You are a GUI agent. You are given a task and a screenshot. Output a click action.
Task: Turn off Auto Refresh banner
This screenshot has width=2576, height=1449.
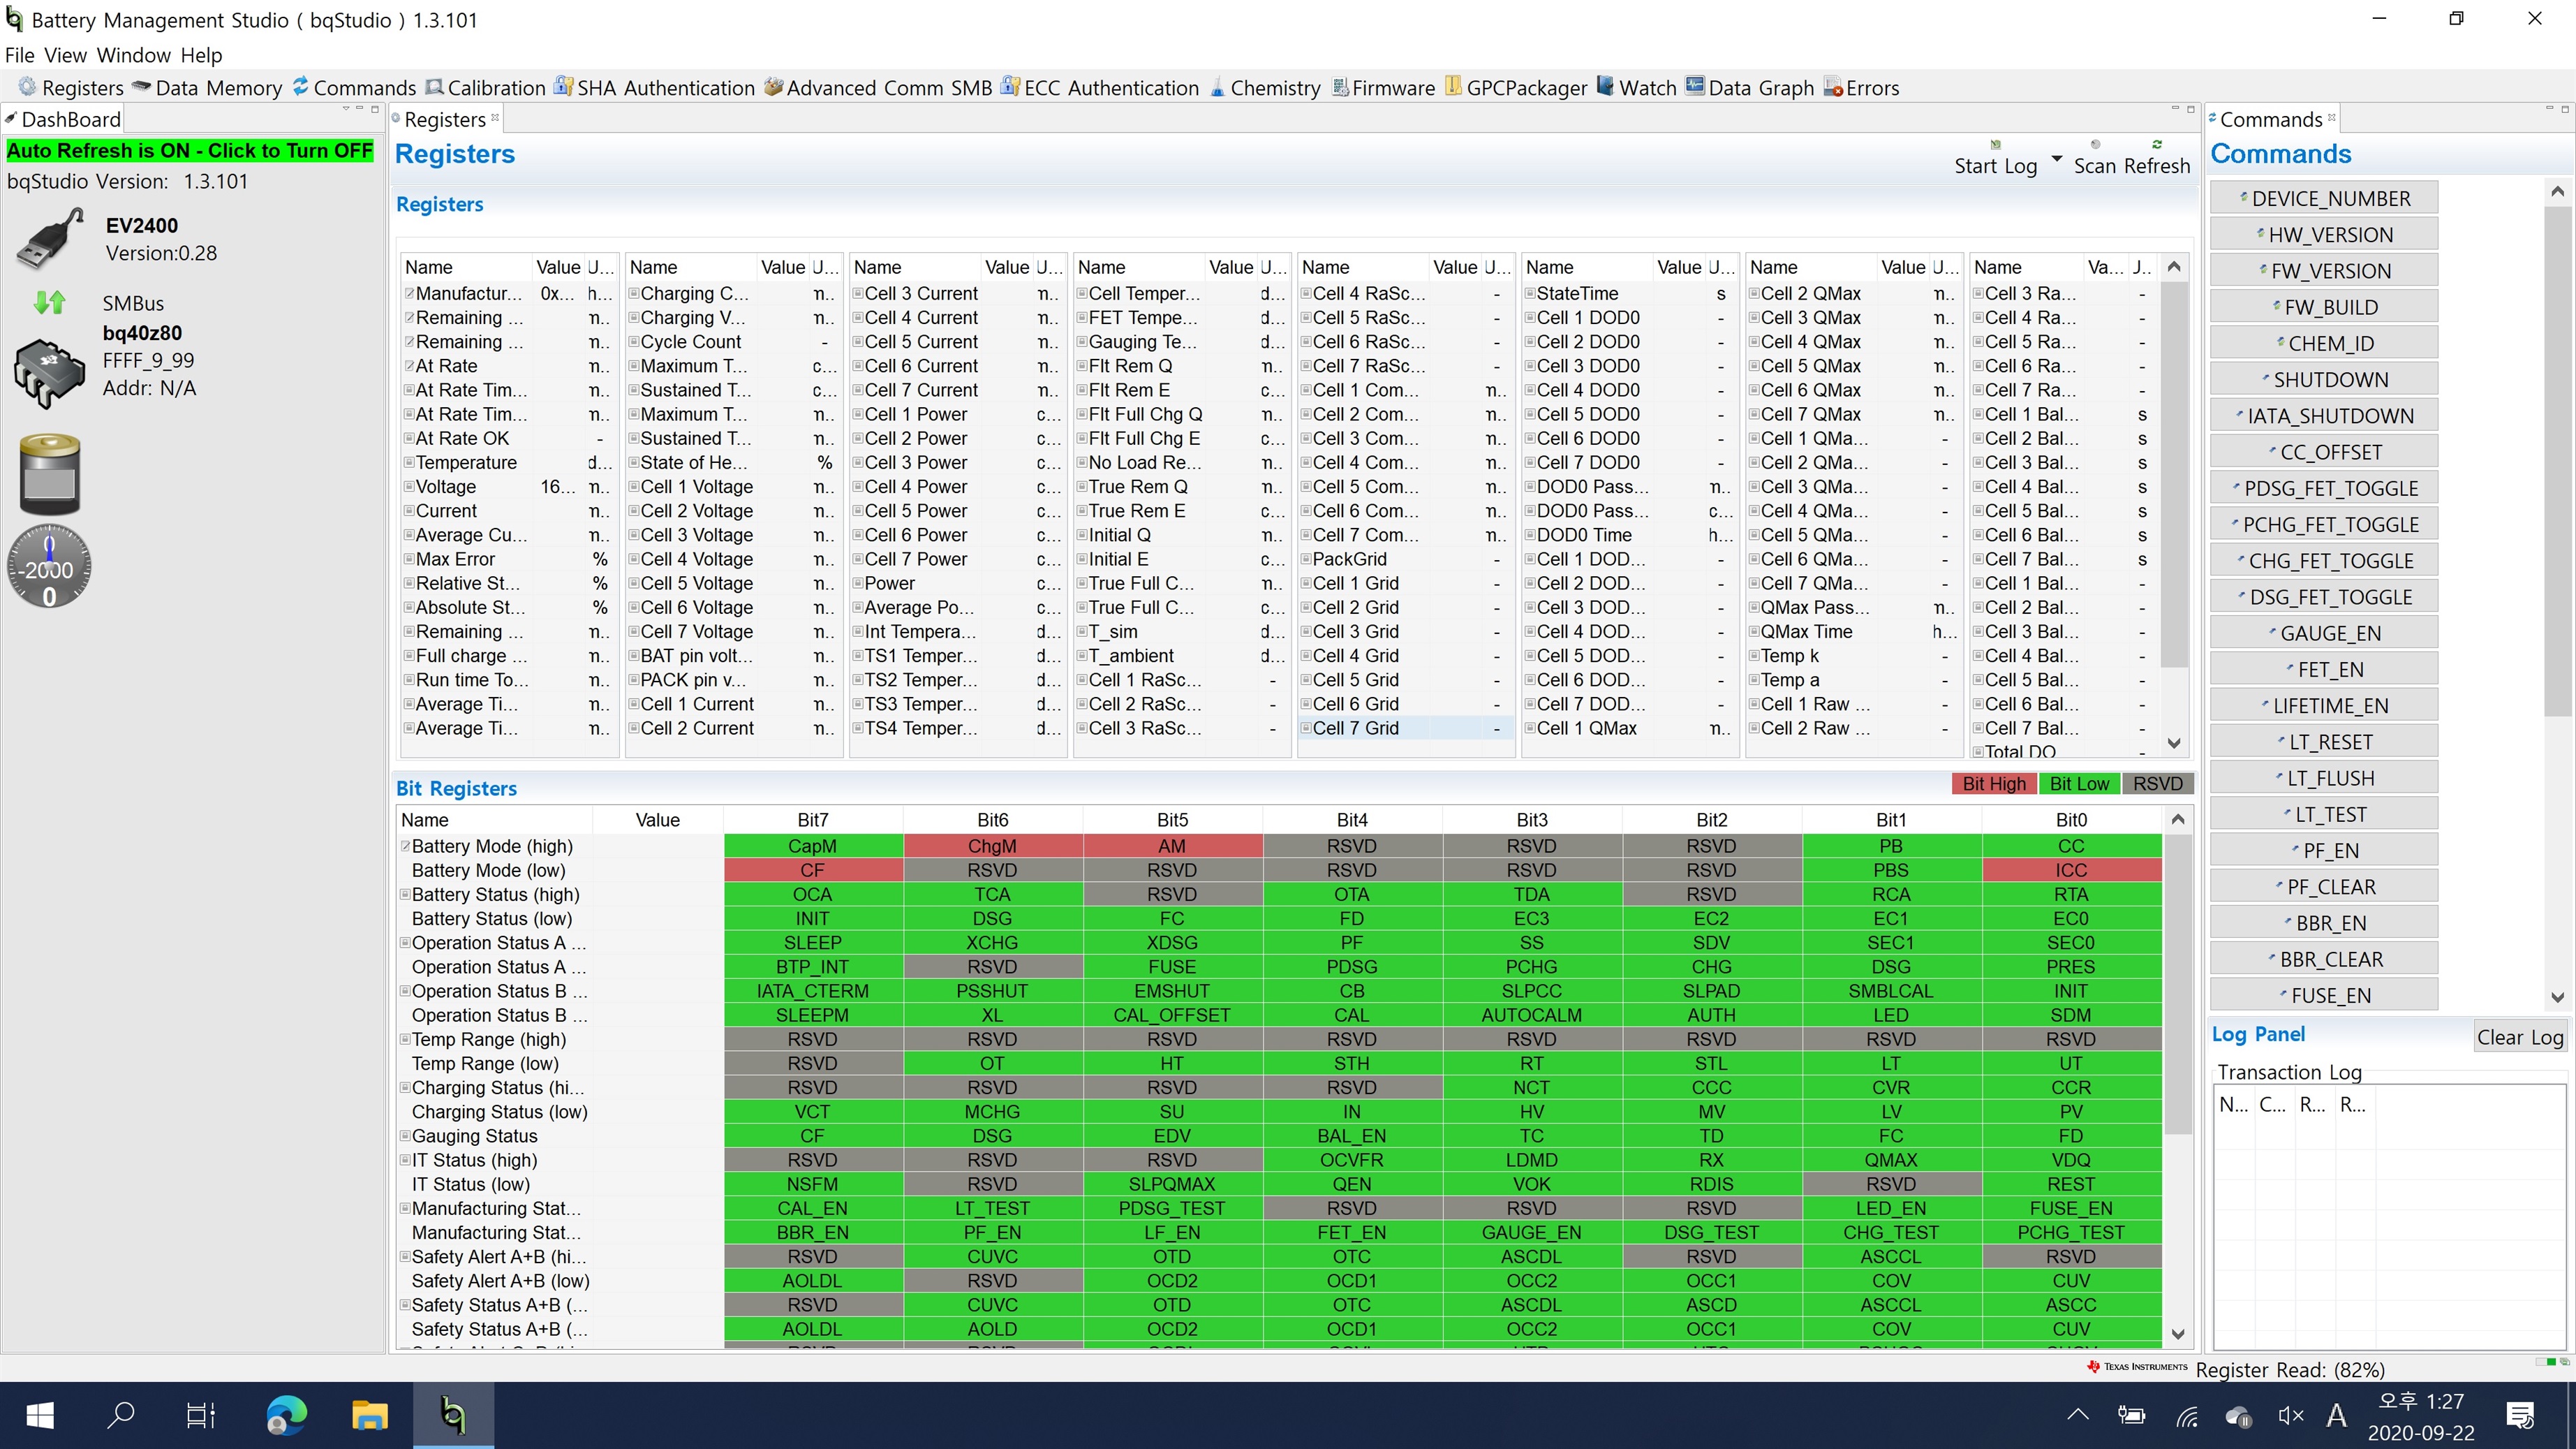coord(190,150)
